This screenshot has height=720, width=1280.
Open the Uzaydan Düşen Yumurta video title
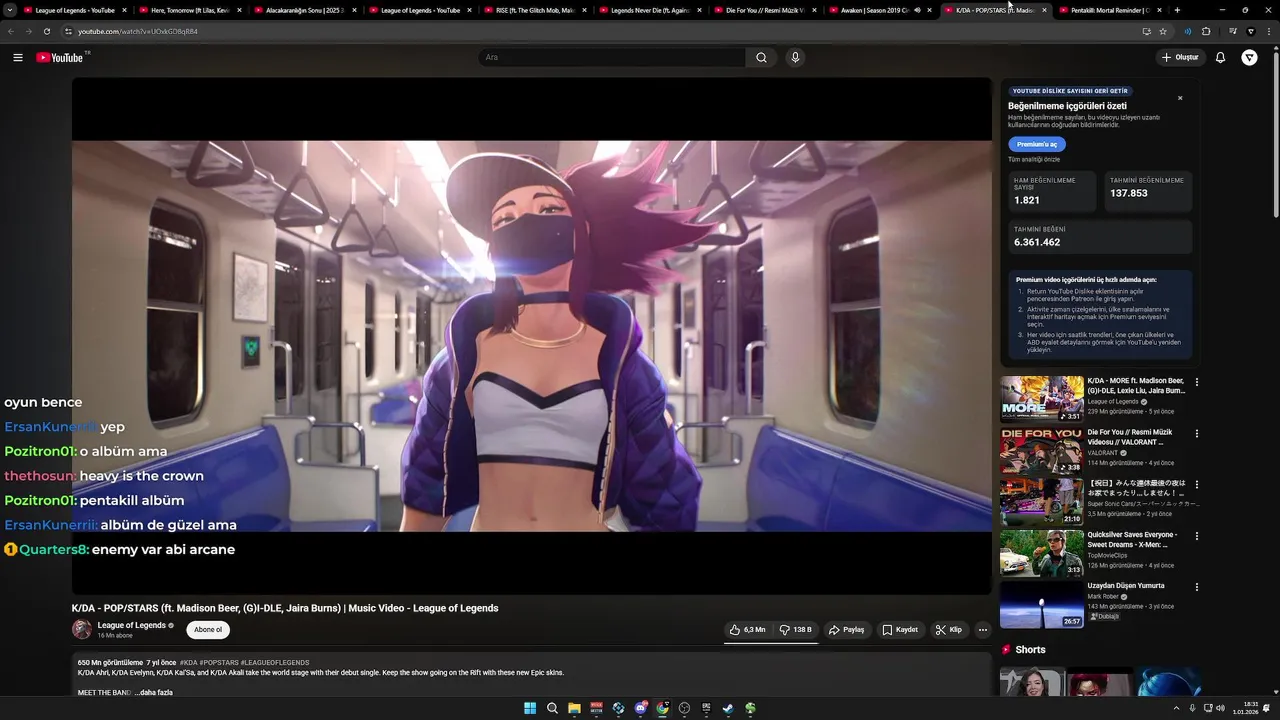[x=1126, y=586]
